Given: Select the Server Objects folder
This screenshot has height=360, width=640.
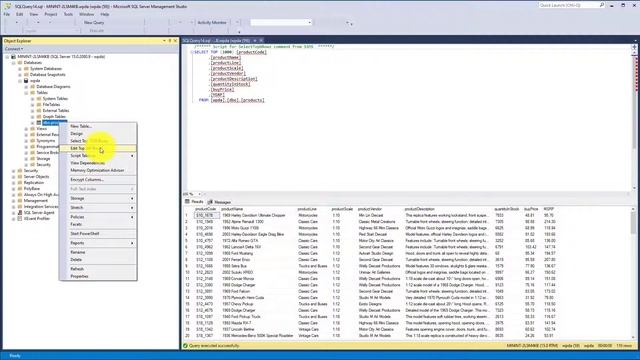Looking at the screenshot, I should pyautogui.click(x=36, y=177).
